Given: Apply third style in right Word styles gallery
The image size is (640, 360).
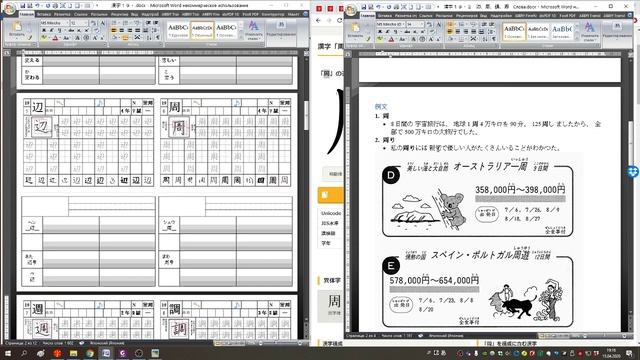Looking at the screenshot, I should (x=562, y=32).
